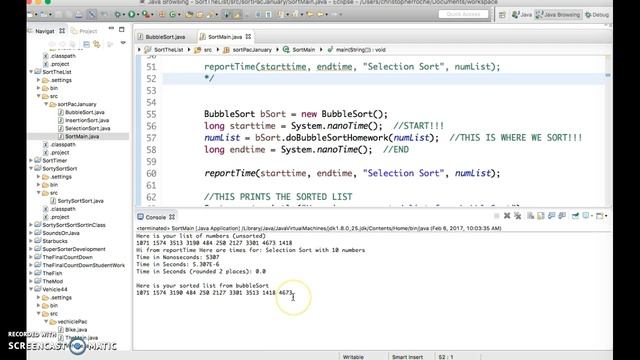Viewport: 640px width, 360px height.
Task: Toggle Show Console on standard output change
Action: click(551, 216)
